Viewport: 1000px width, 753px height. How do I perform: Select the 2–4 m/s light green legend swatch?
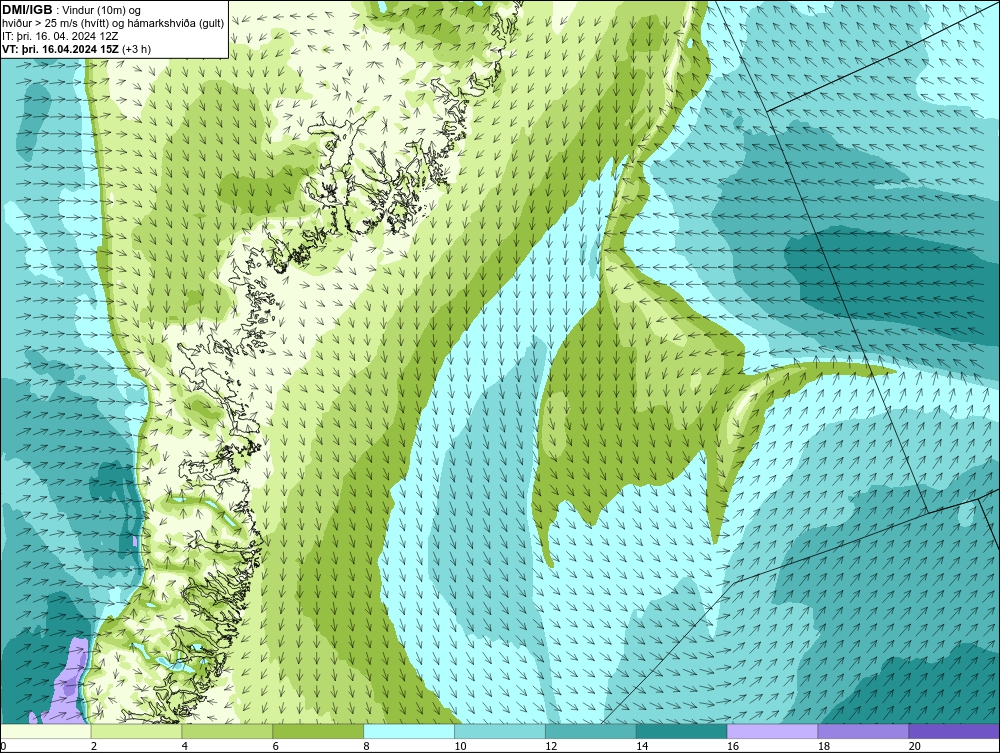point(136,731)
